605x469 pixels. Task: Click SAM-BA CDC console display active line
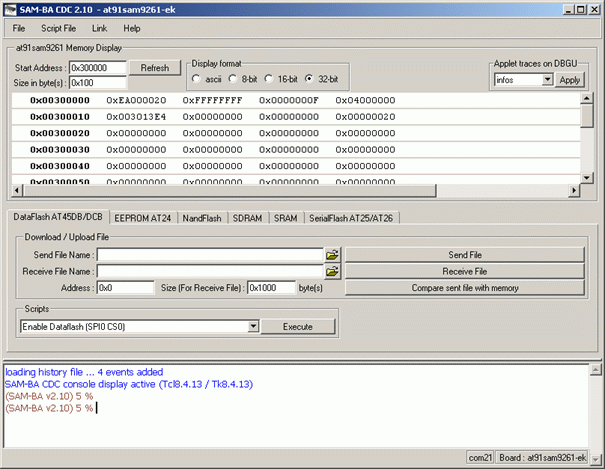(129, 384)
